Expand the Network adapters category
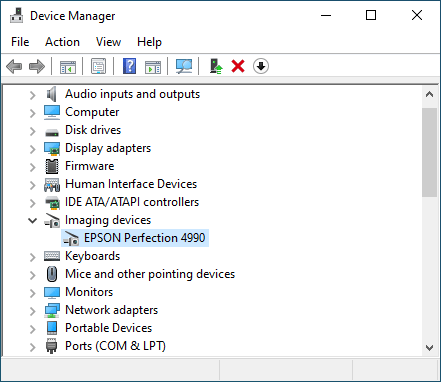441x382 pixels. coord(32,311)
